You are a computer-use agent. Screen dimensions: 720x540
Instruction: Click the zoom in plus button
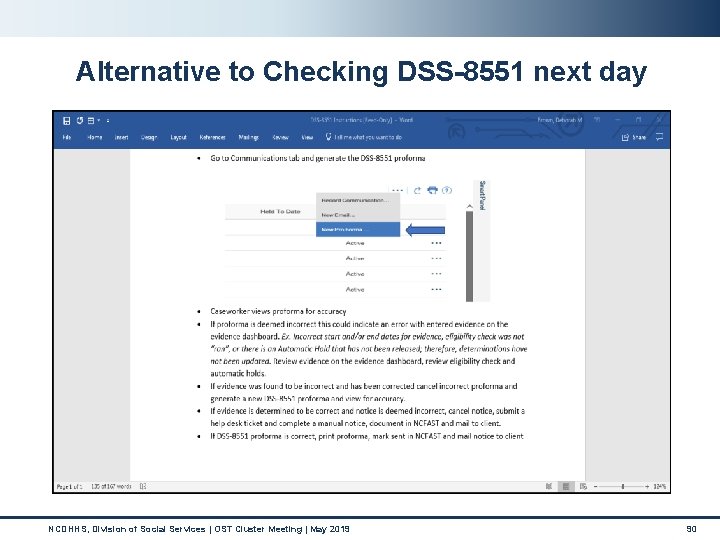pos(647,486)
